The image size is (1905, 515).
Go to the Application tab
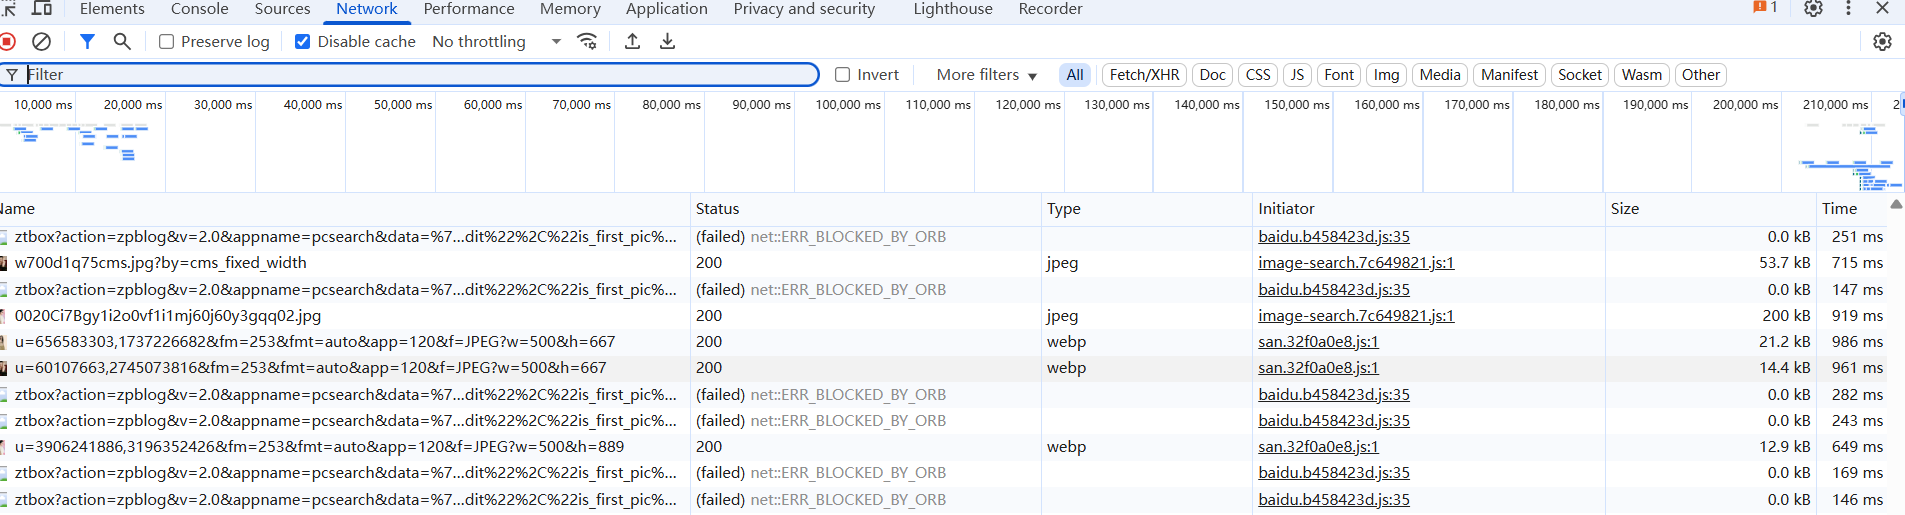coord(667,9)
